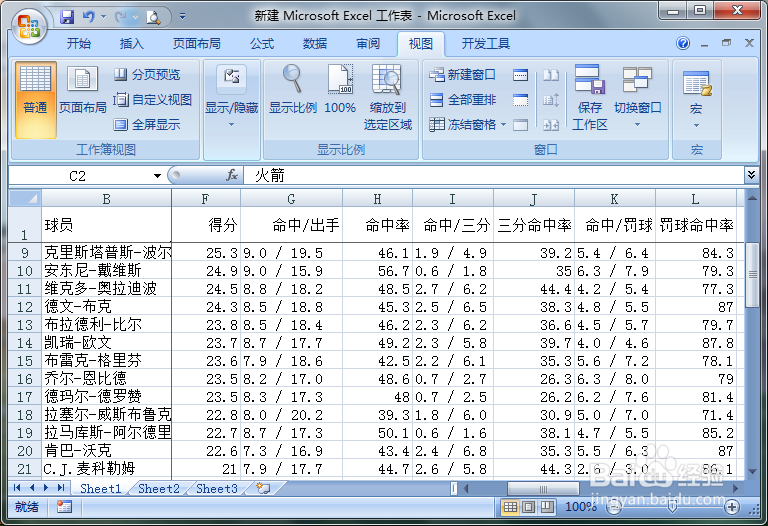Screen dimensions: 768x526
Task: Click the Split window icon
Action: 520,74
